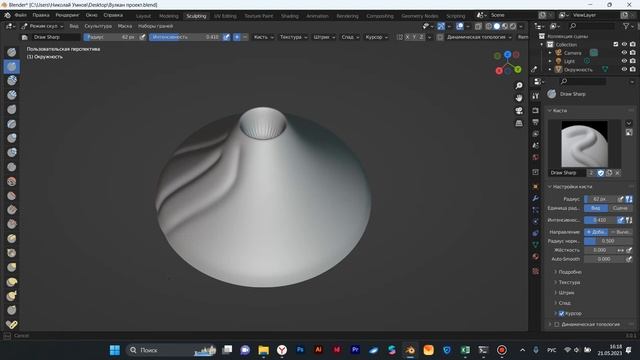Open the Modifiers wrench properties tab
This screenshot has height=360, width=640.
coord(536,198)
